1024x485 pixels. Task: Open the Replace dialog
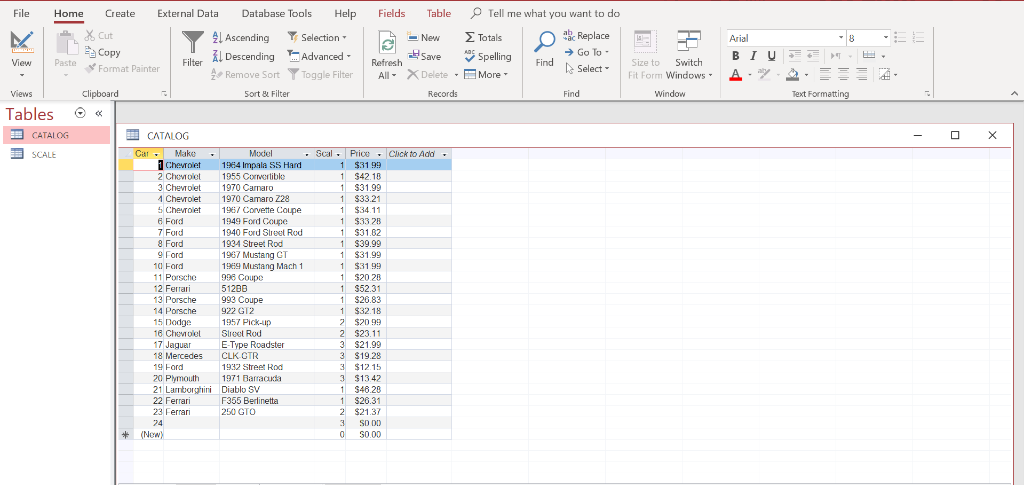click(586, 36)
